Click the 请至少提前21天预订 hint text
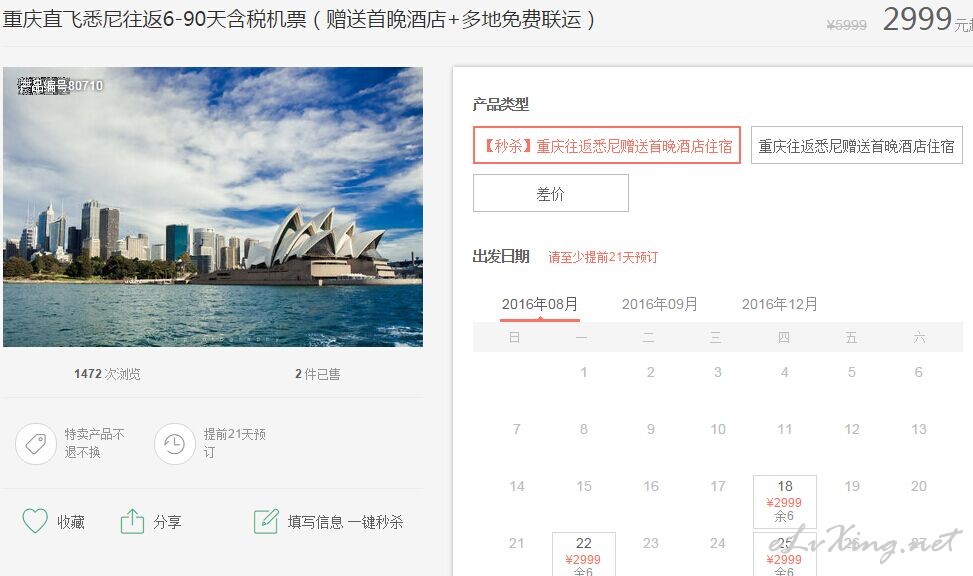Image resolution: width=973 pixels, height=576 pixels. pos(603,257)
